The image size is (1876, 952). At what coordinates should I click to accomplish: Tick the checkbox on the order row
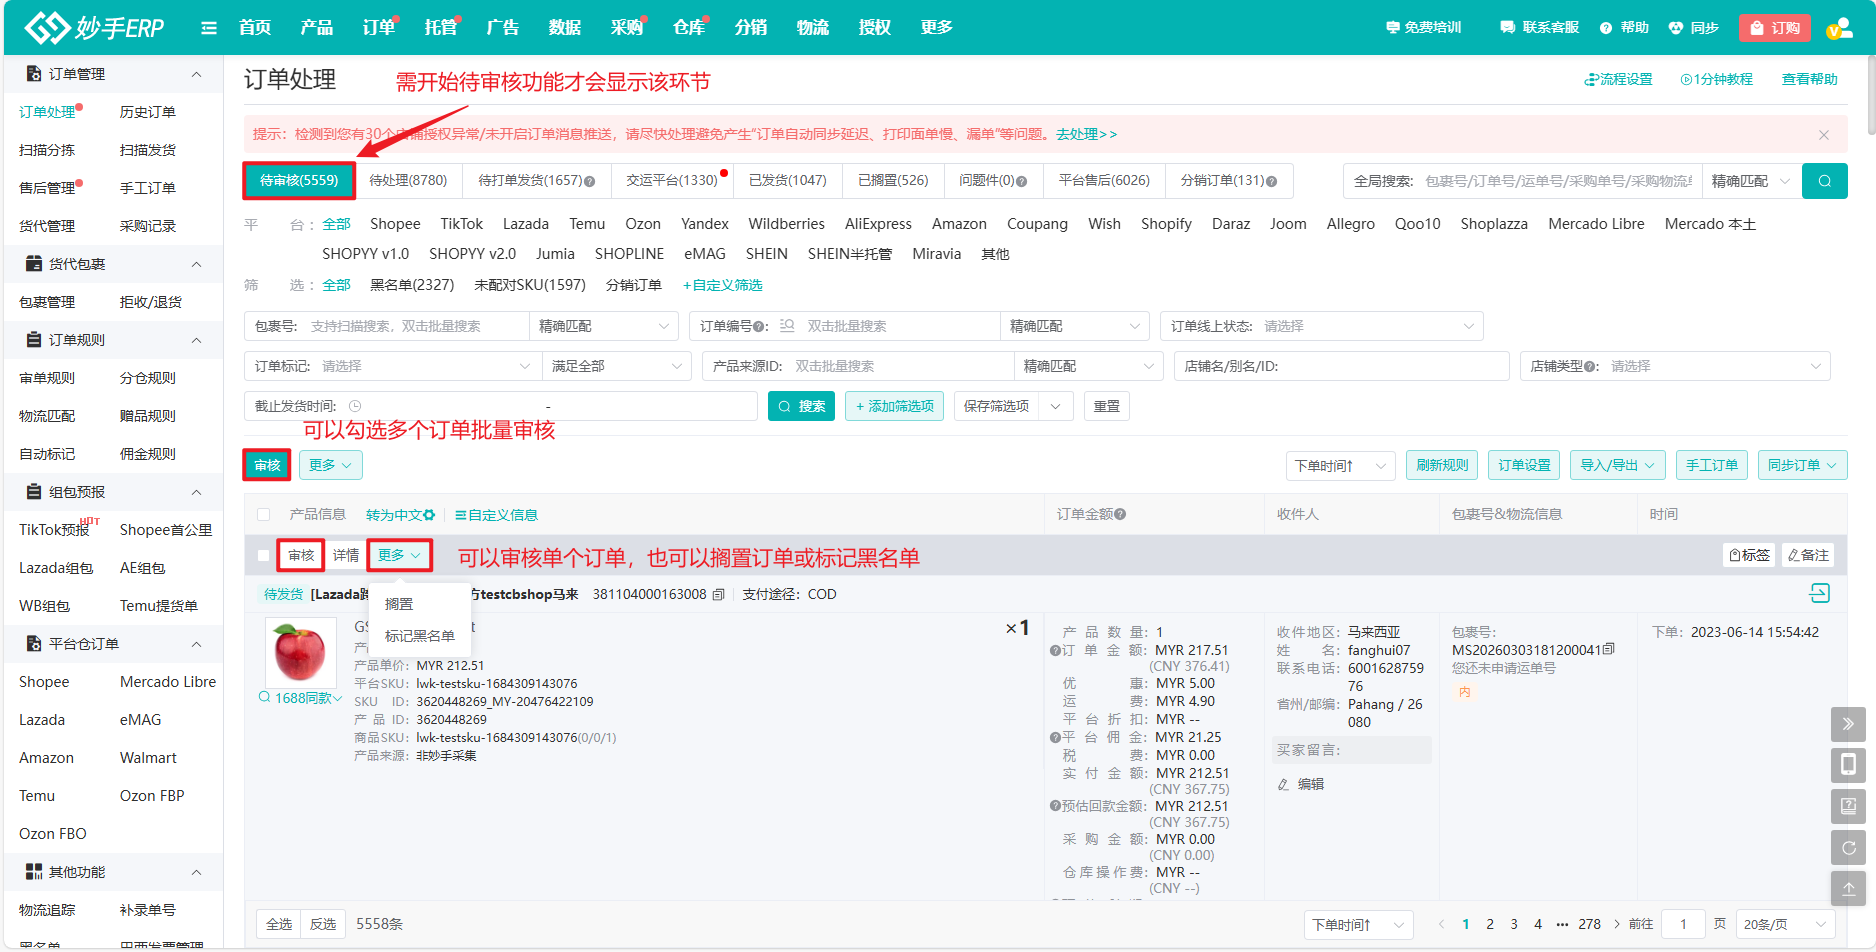point(264,555)
